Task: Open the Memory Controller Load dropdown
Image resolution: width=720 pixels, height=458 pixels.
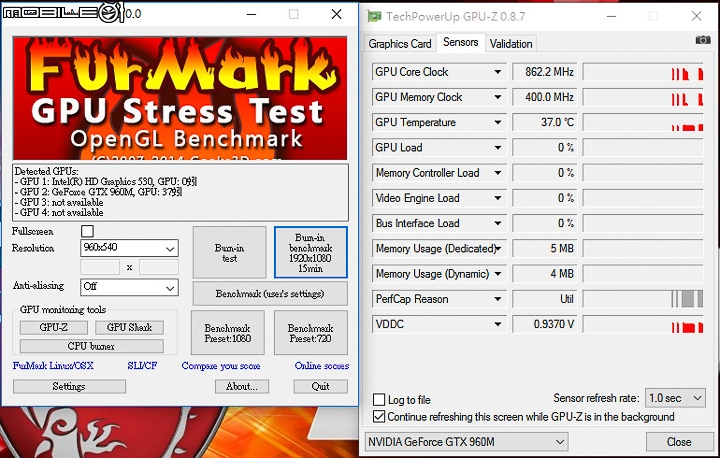Action: (497, 173)
